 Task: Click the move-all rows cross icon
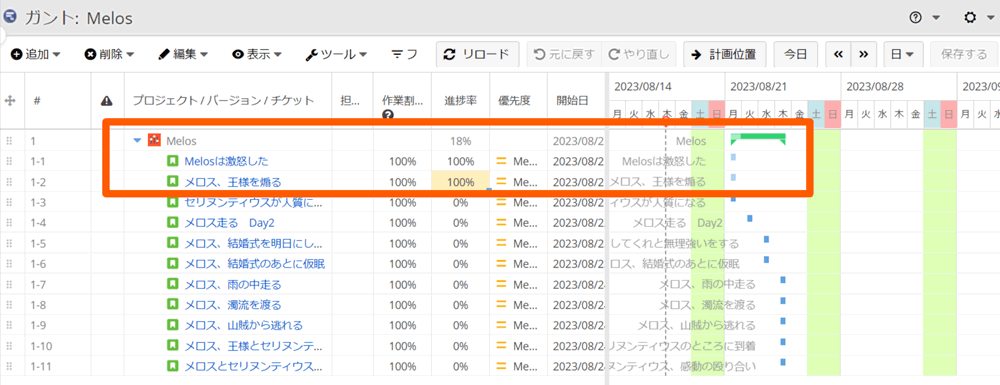point(10,101)
